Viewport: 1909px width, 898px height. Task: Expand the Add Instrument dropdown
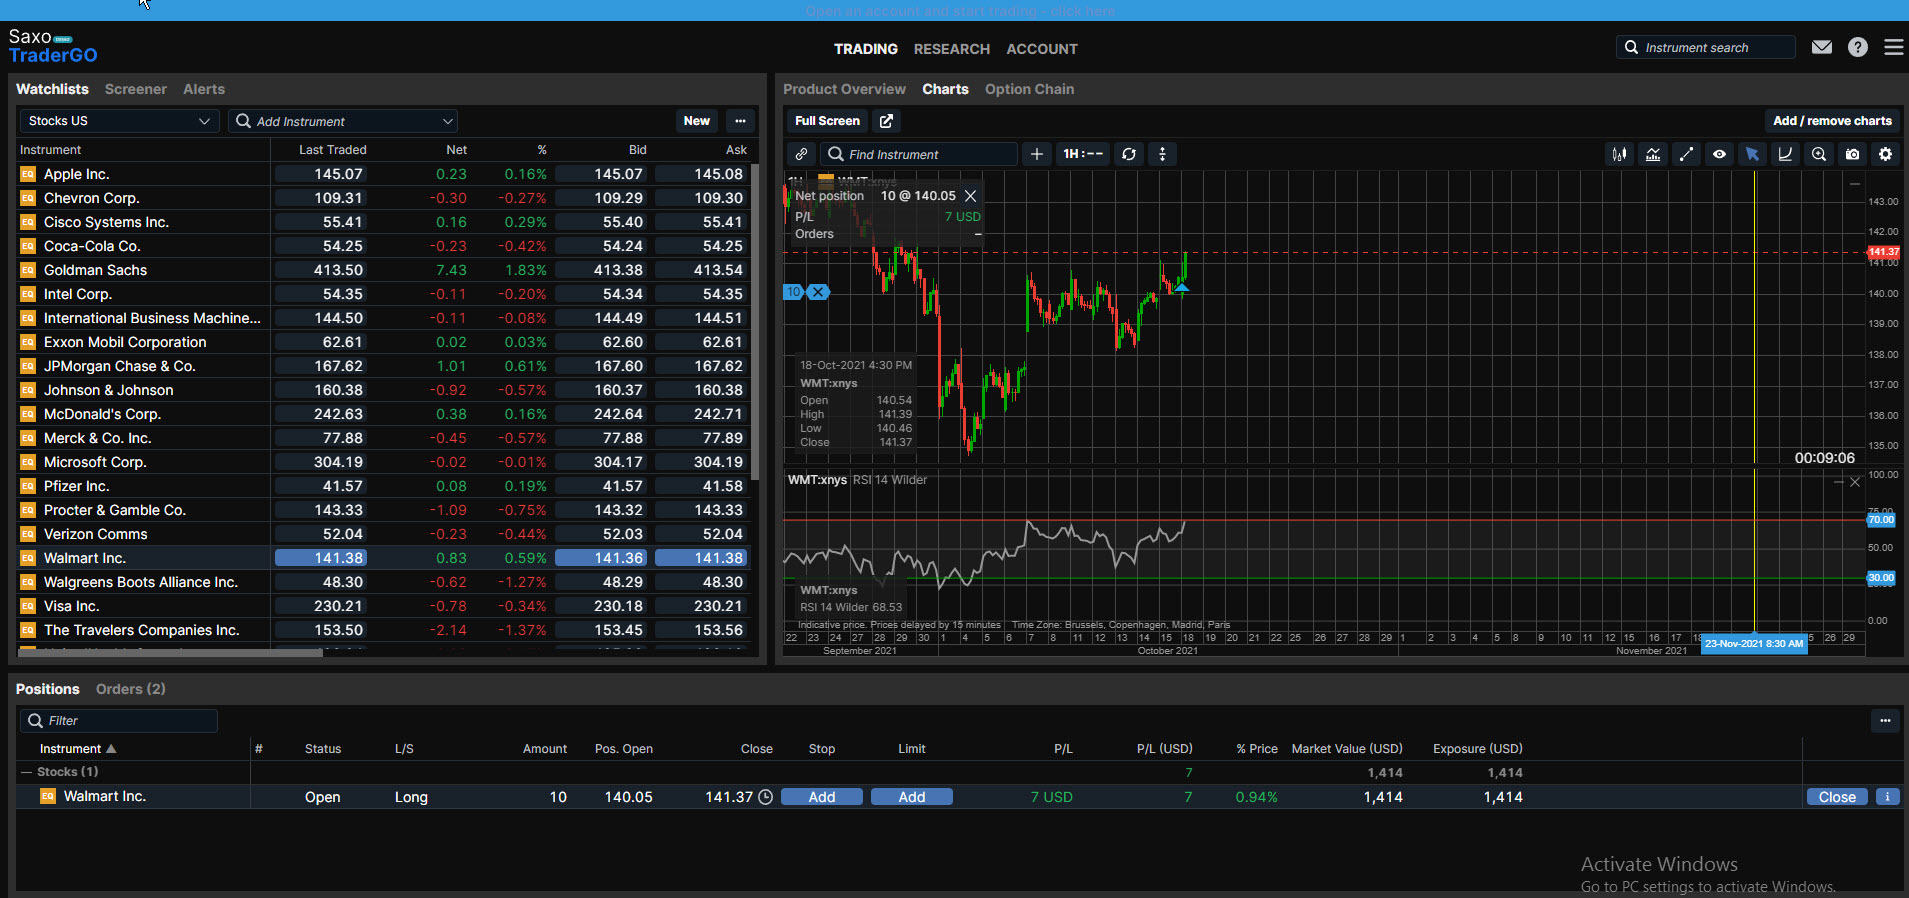[448, 121]
